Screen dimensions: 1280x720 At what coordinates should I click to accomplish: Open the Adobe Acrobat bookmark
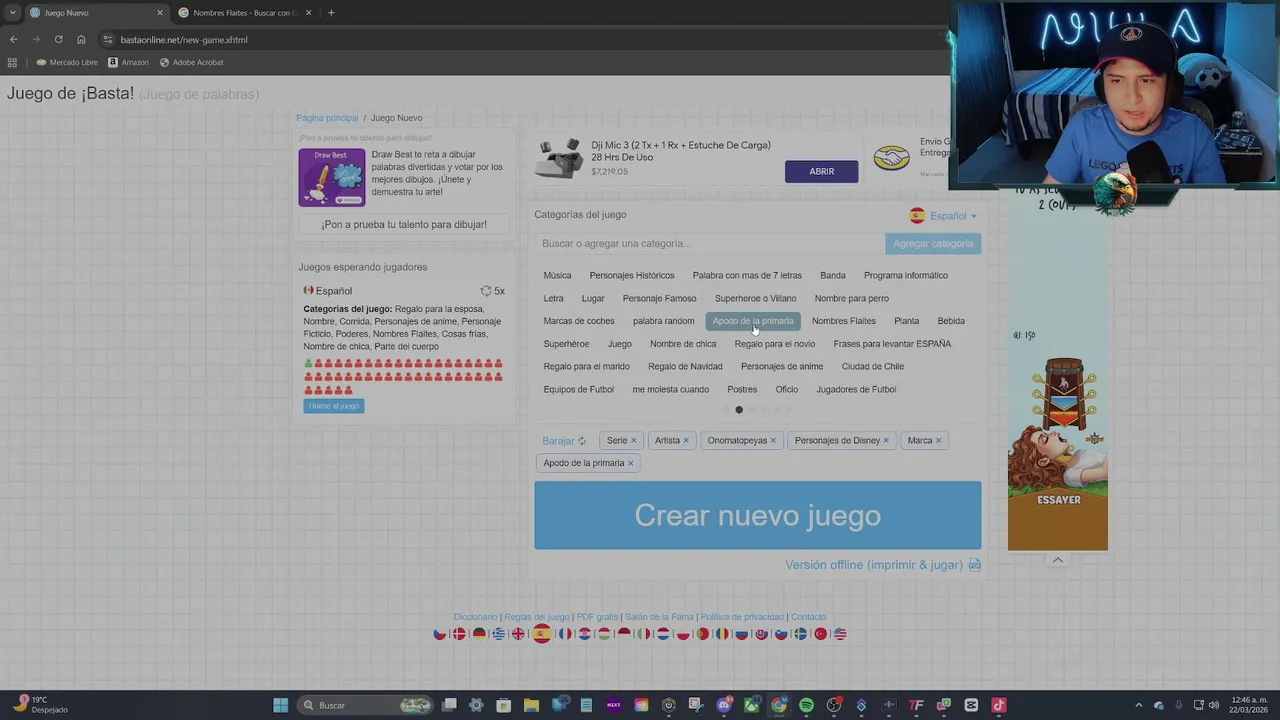point(191,62)
